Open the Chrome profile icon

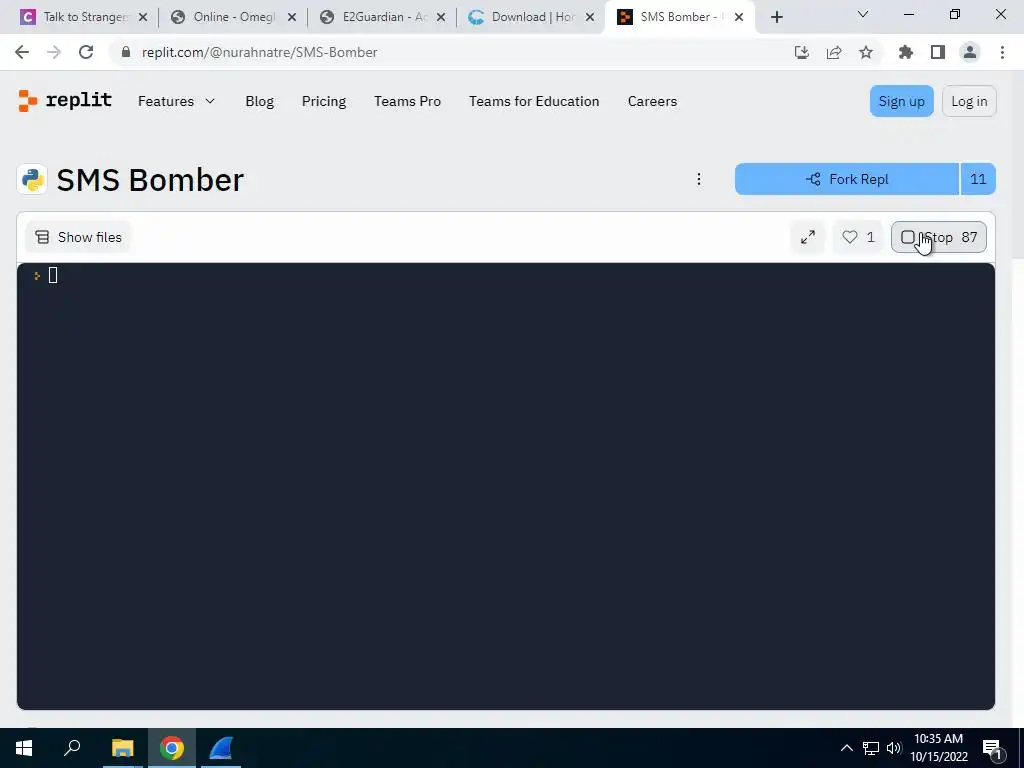tap(970, 52)
